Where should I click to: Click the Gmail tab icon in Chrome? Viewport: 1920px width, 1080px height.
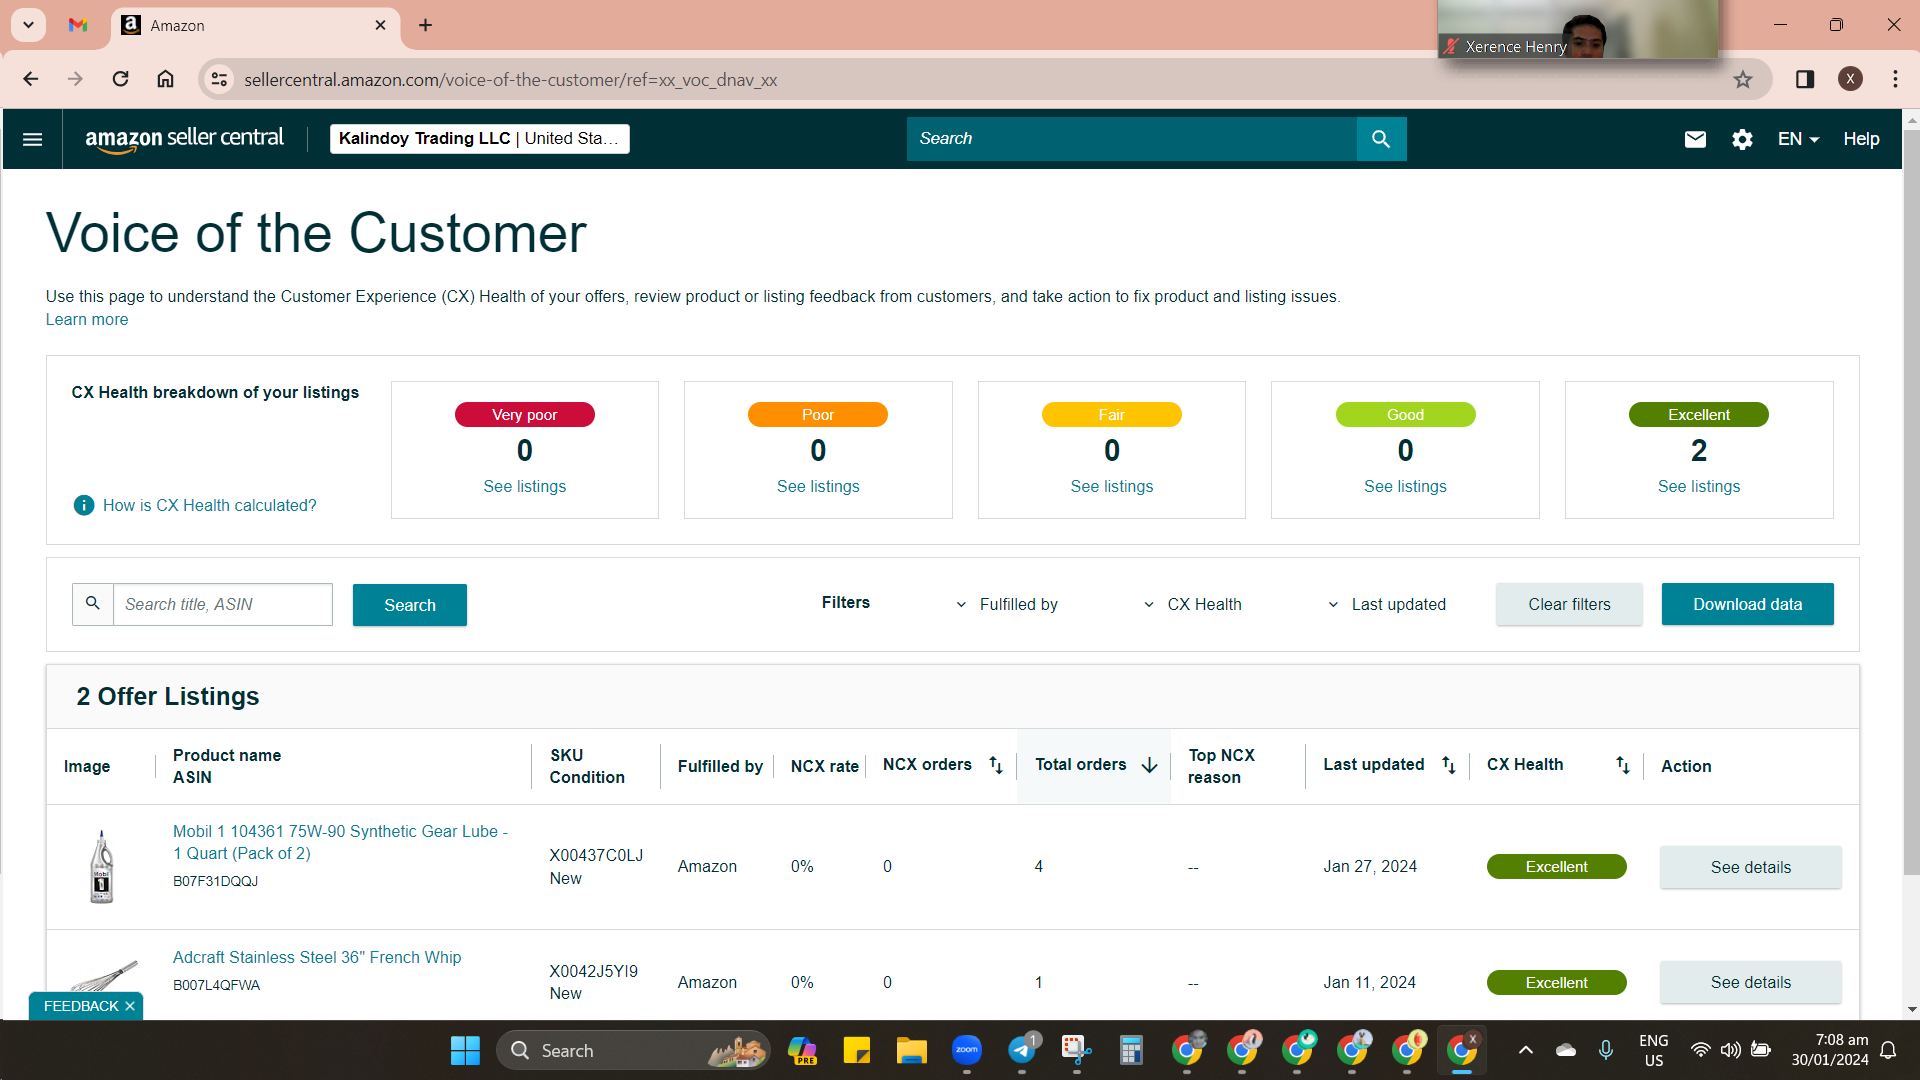click(x=78, y=25)
